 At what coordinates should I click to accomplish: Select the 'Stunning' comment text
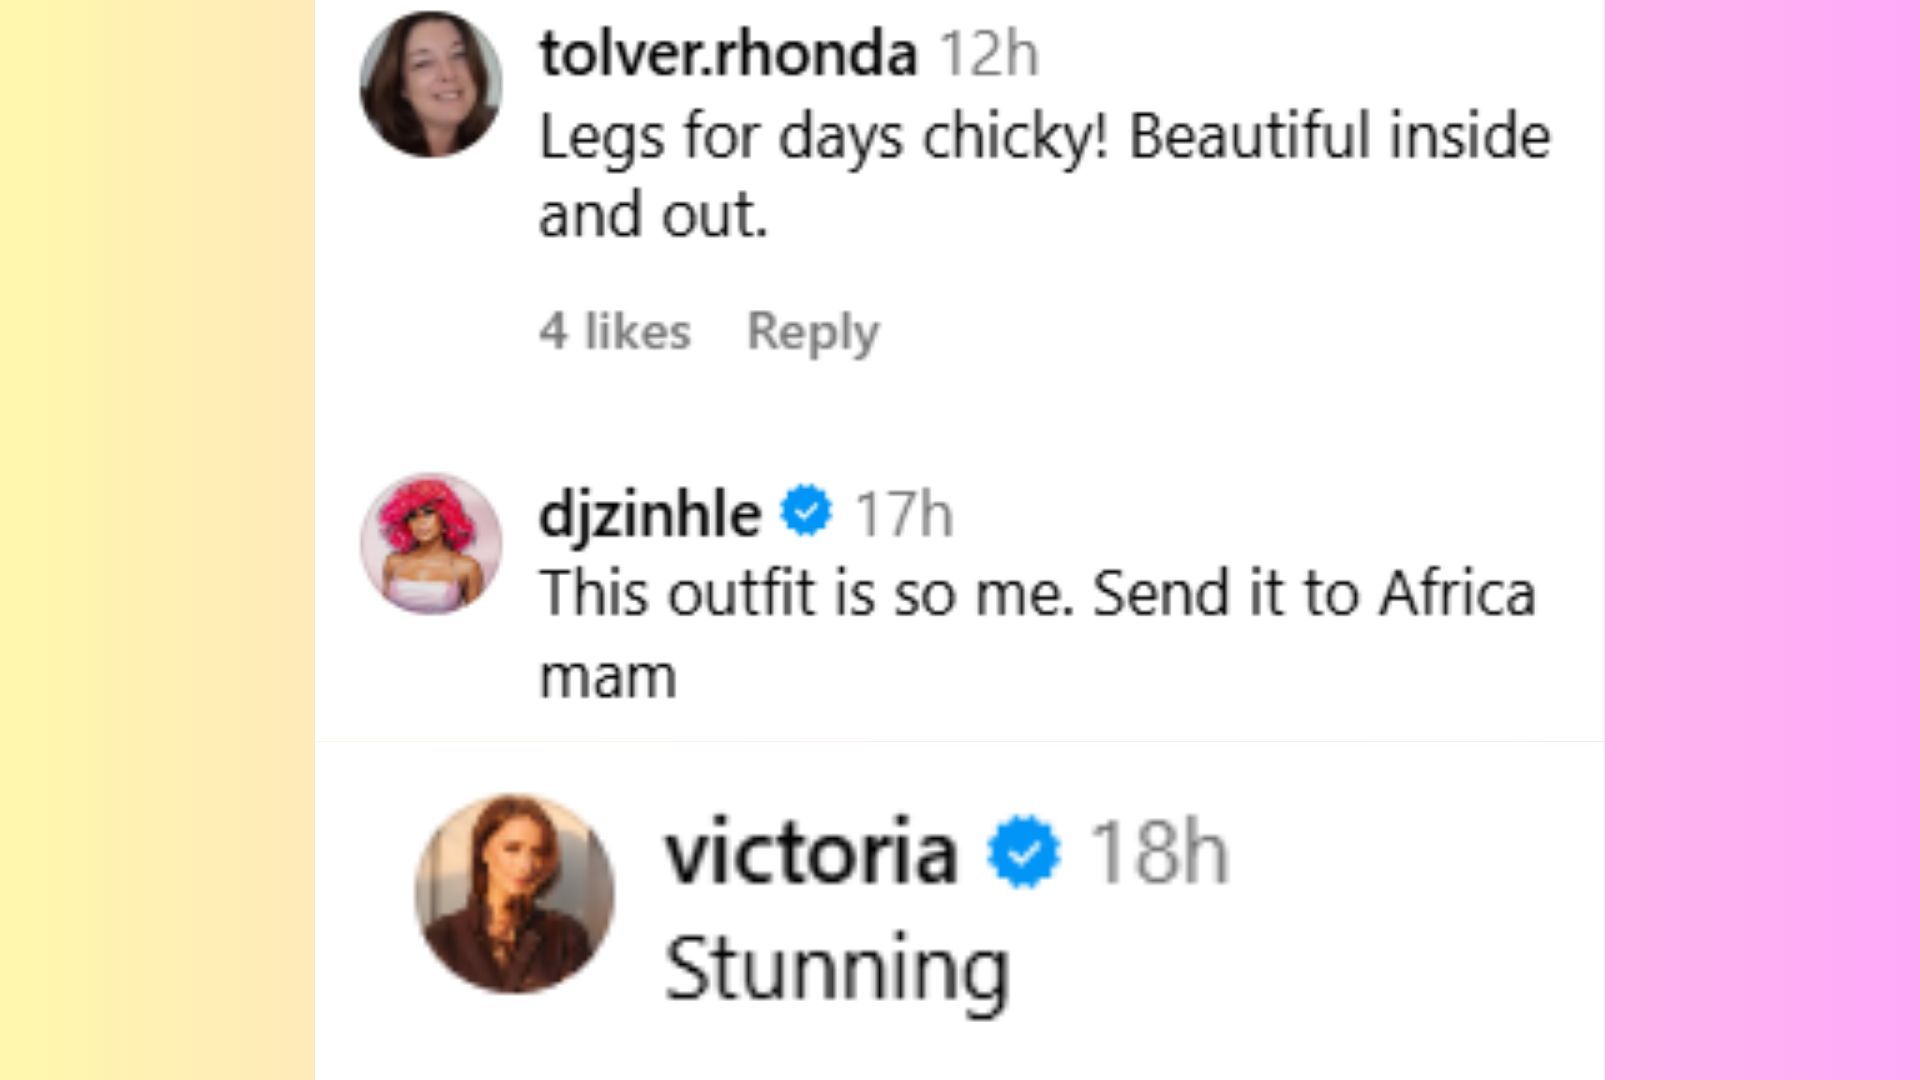click(837, 969)
